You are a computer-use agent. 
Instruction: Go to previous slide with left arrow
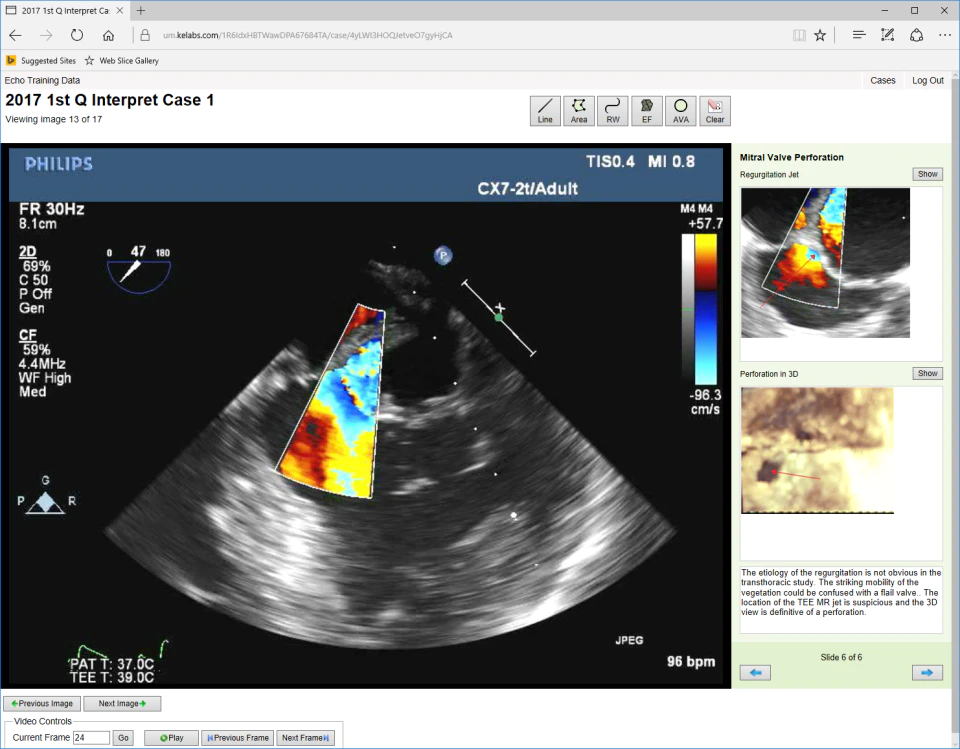coord(755,672)
